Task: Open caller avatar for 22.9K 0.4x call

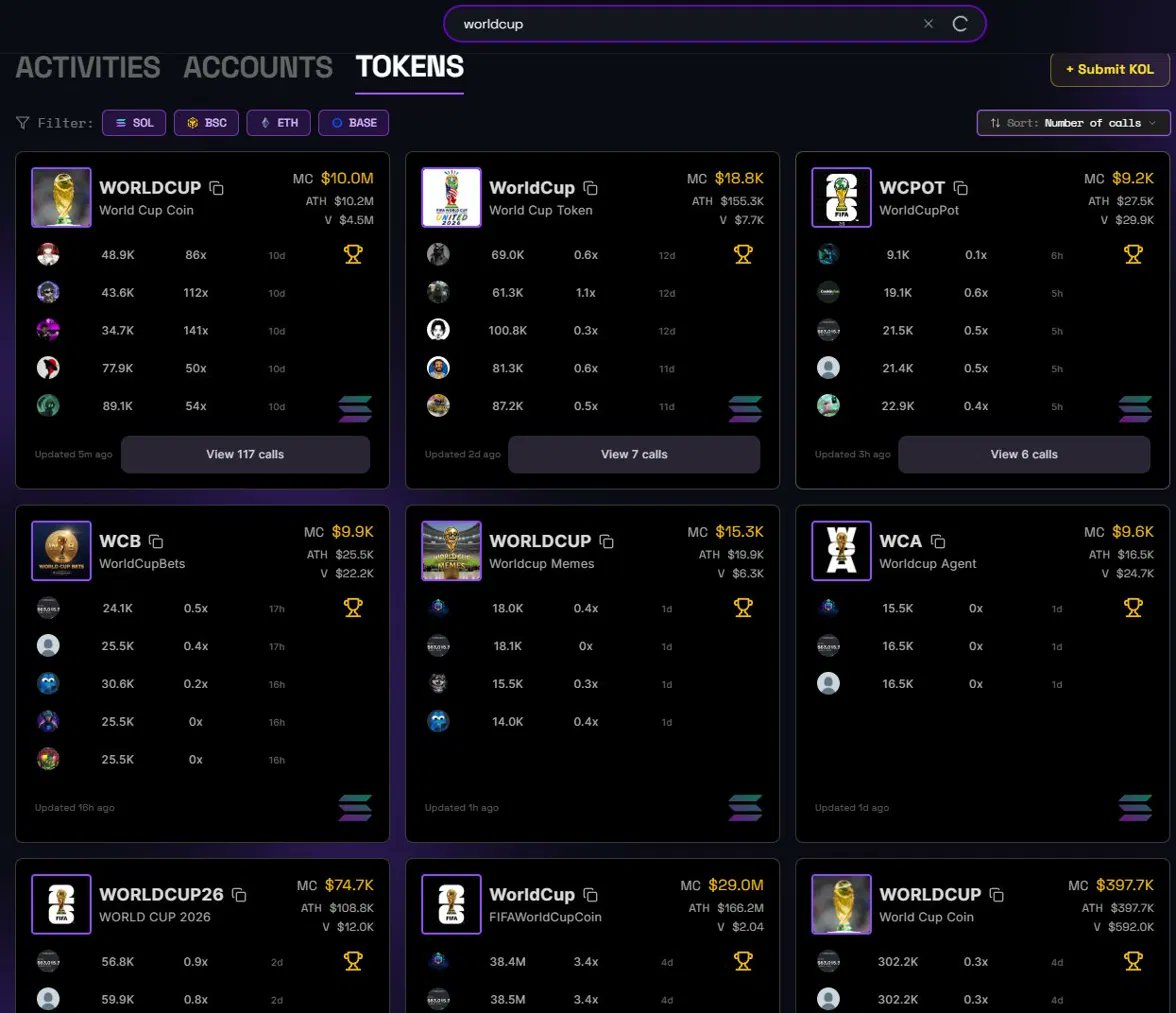Action: click(828, 405)
